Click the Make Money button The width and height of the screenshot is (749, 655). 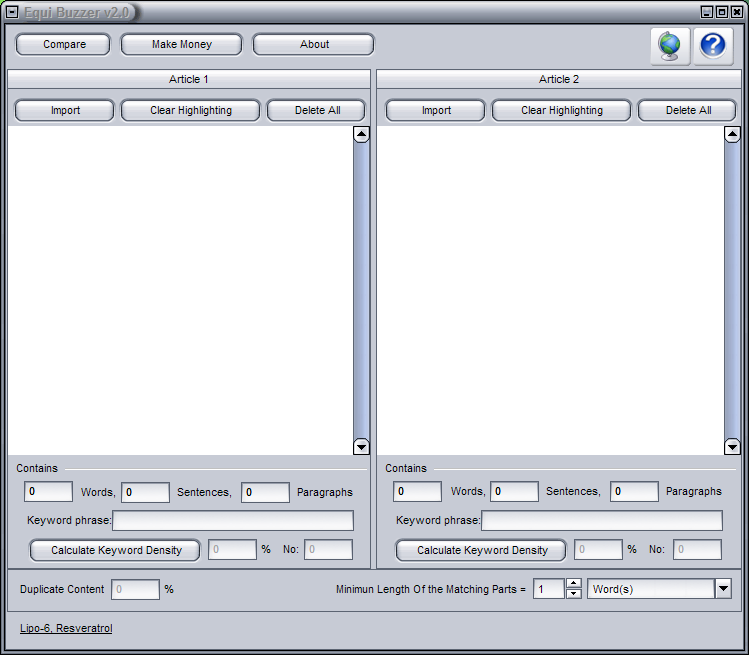[181, 44]
